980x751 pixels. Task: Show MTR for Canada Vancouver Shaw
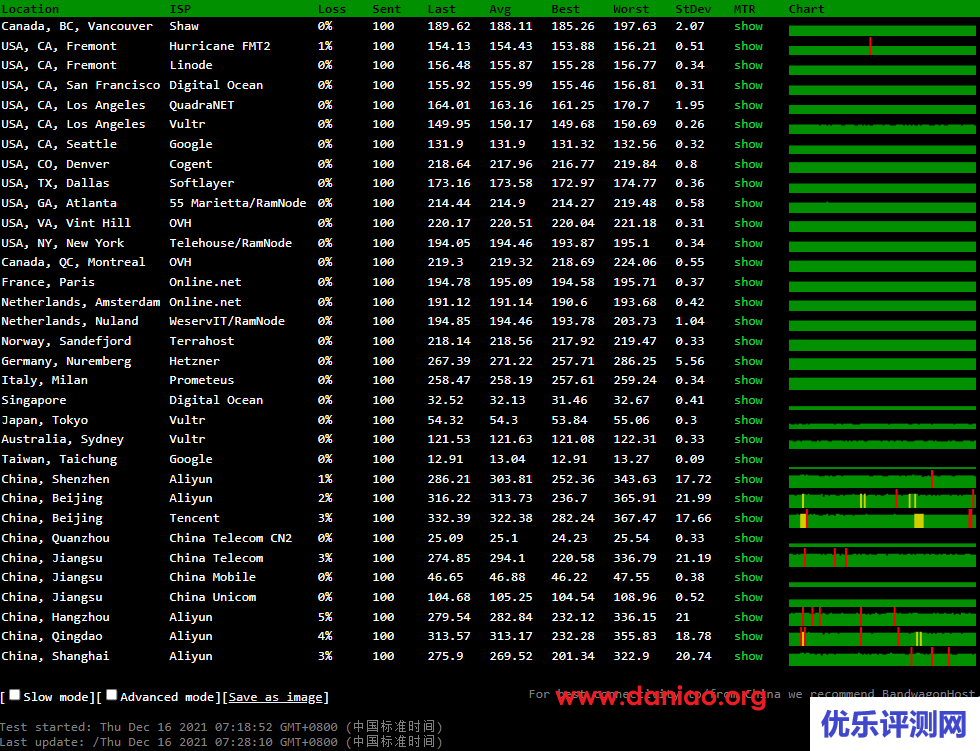tap(748, 26)
